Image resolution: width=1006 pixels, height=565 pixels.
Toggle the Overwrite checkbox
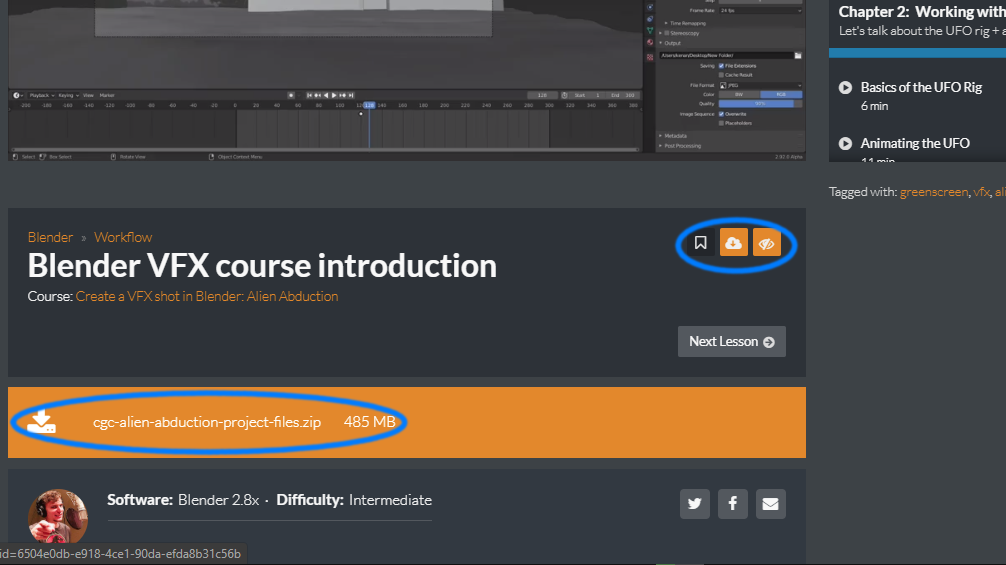pos(721,114)
